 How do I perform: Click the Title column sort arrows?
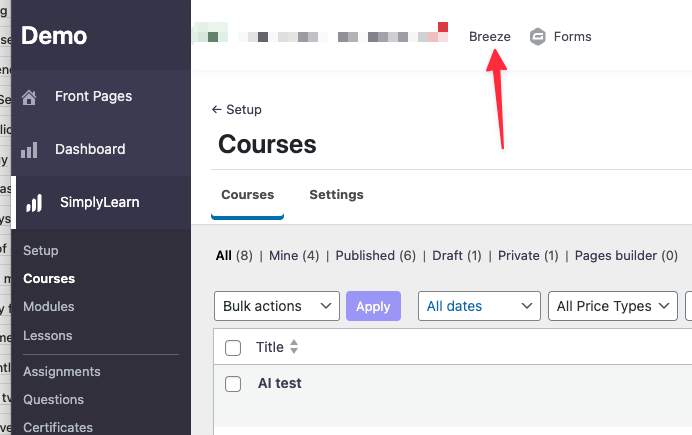point(294,348)
